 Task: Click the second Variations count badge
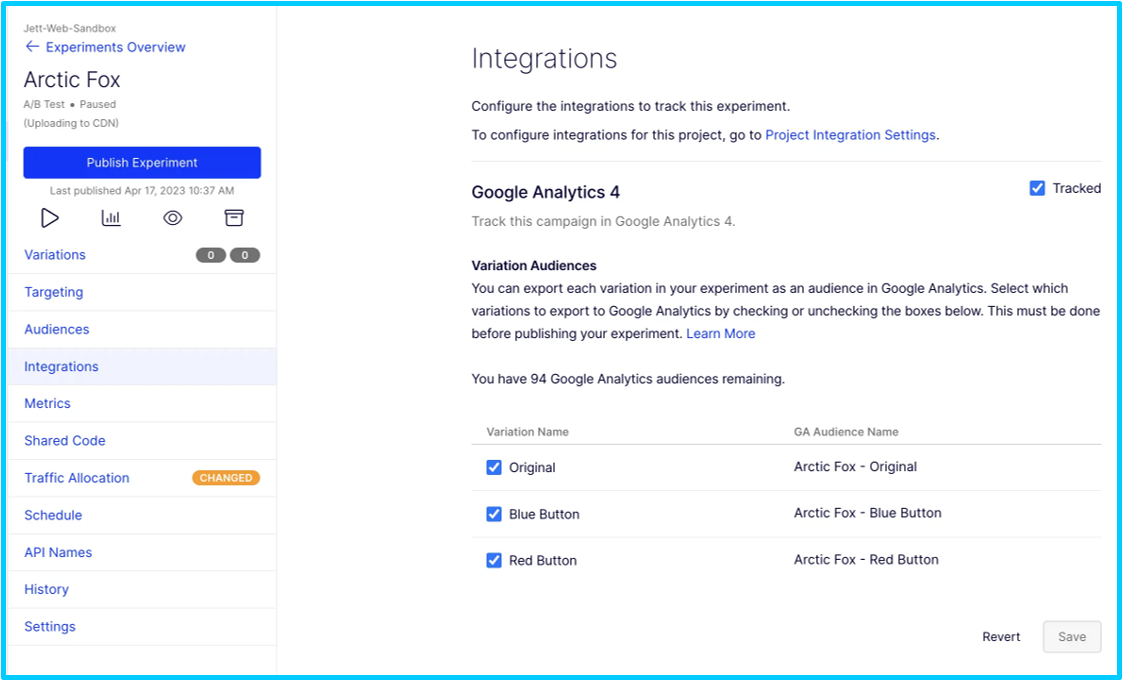(244, 255)
